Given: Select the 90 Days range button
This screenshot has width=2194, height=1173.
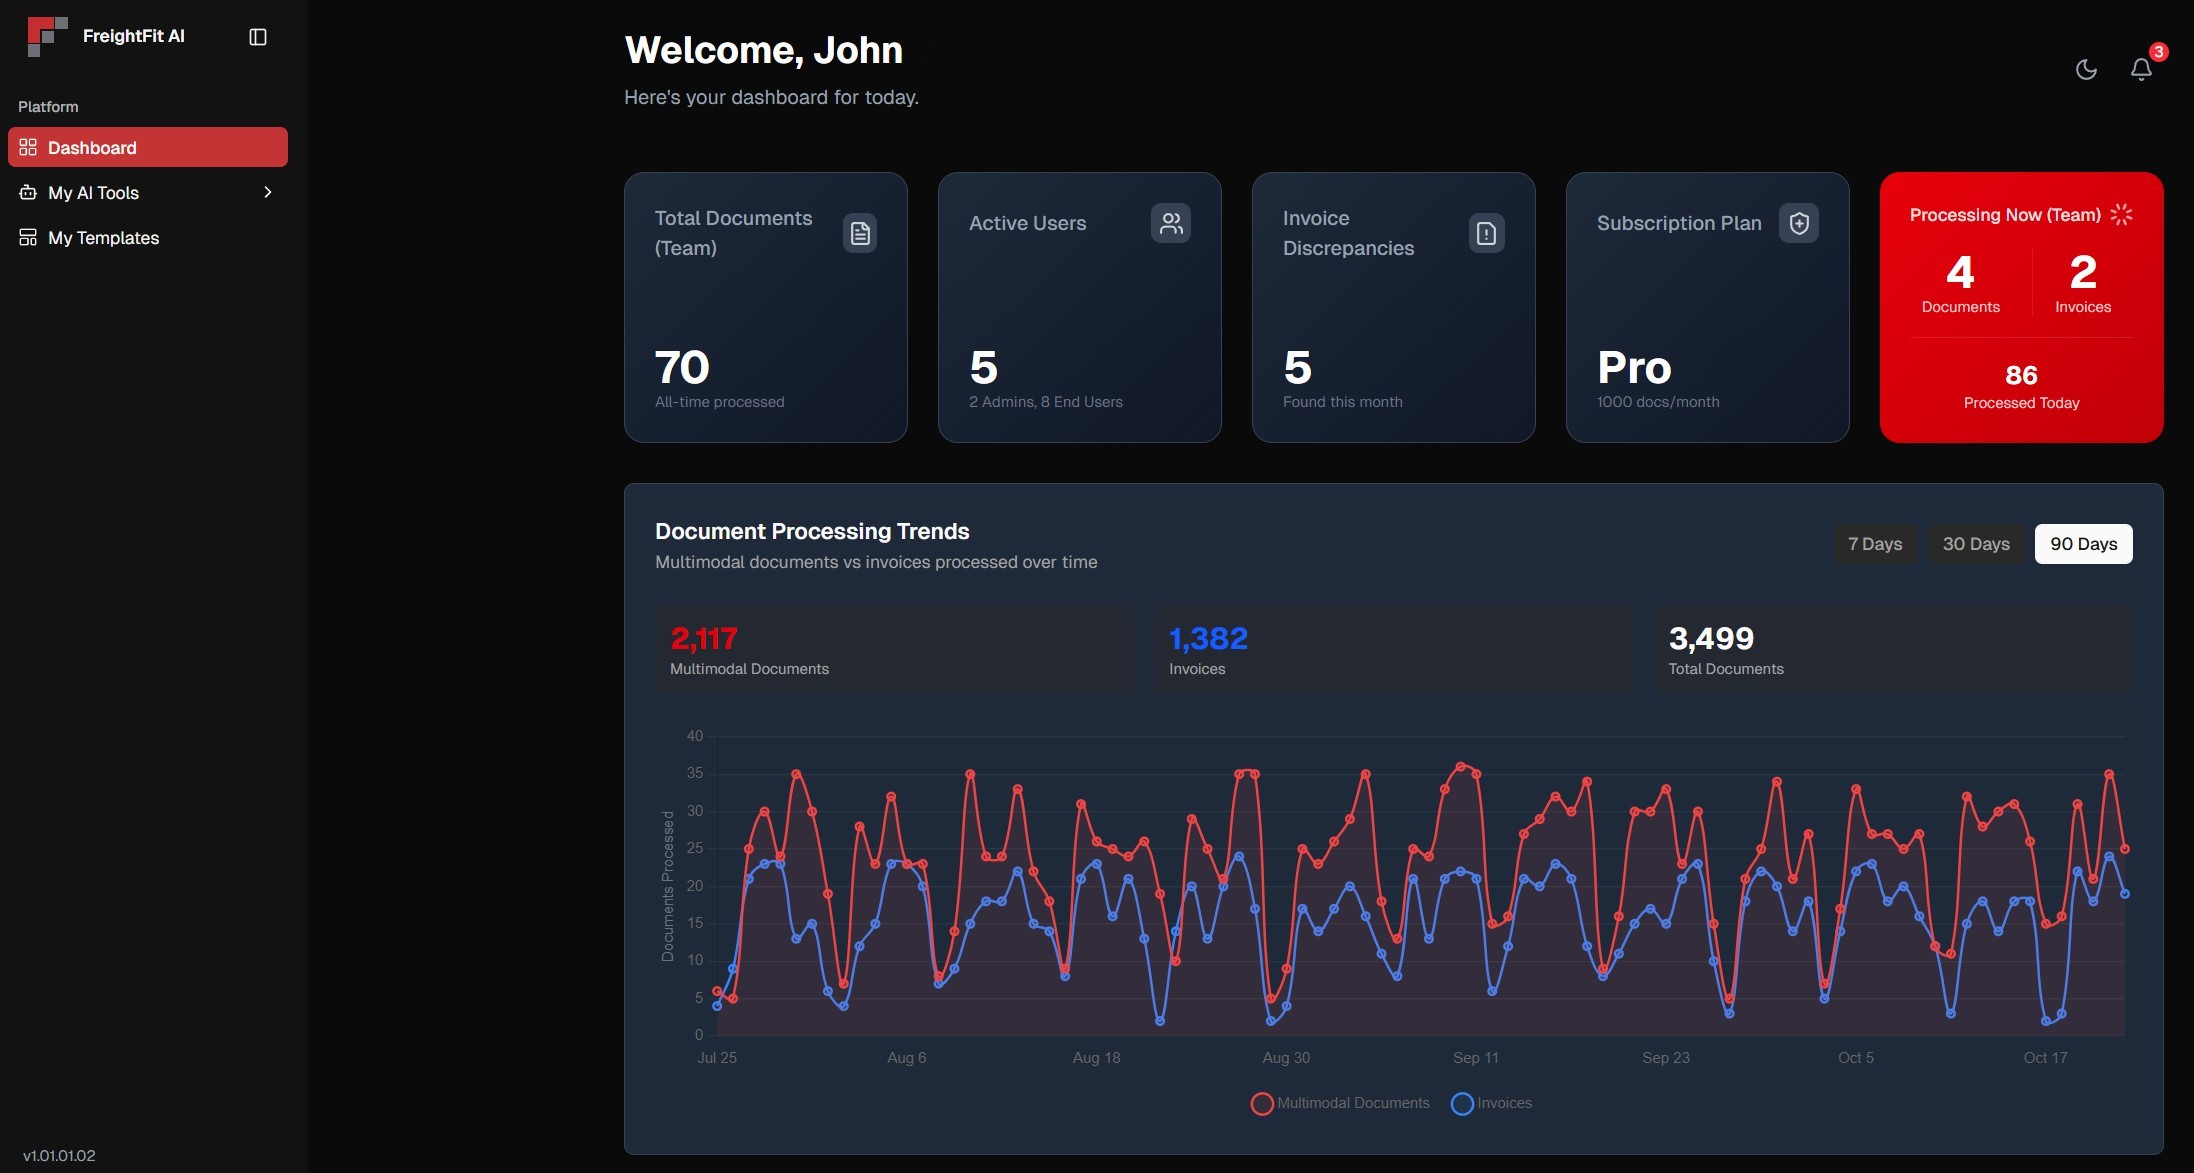Looking at the screenshot, I should point(2083,544).
